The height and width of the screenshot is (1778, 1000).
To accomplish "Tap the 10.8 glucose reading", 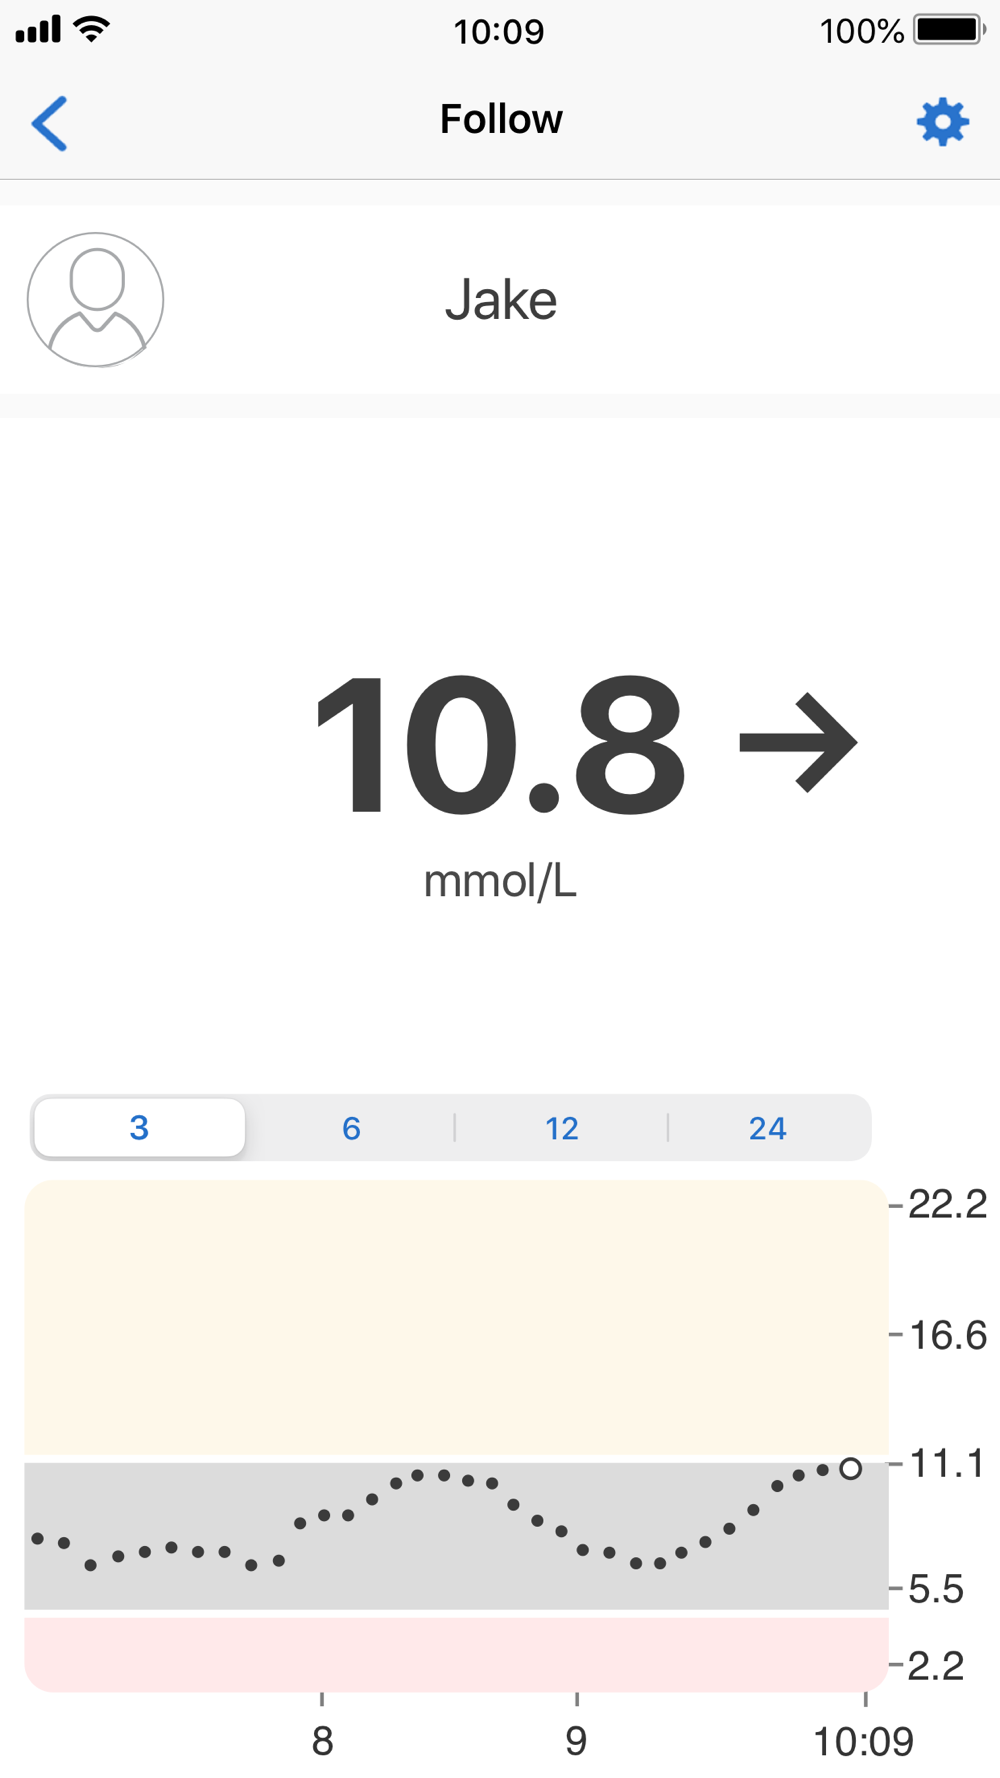I will tap(500, 744).
